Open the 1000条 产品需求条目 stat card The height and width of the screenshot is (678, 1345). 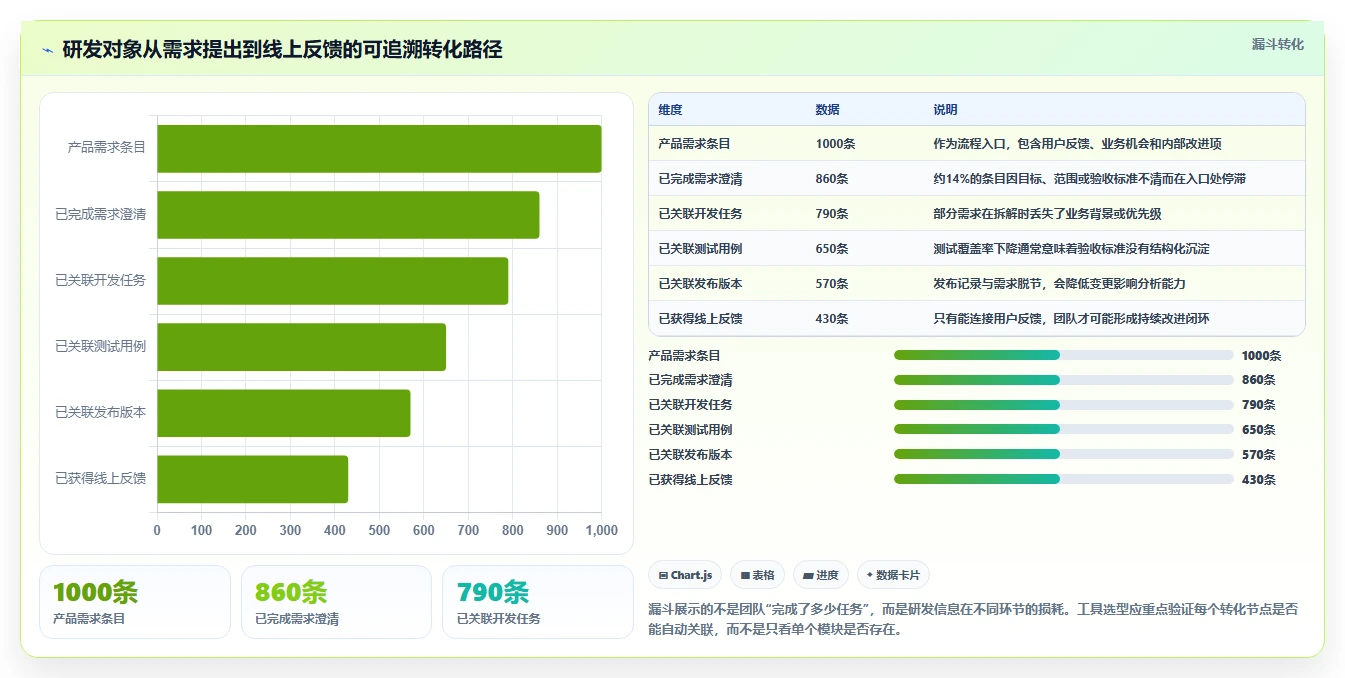(135, 602)
